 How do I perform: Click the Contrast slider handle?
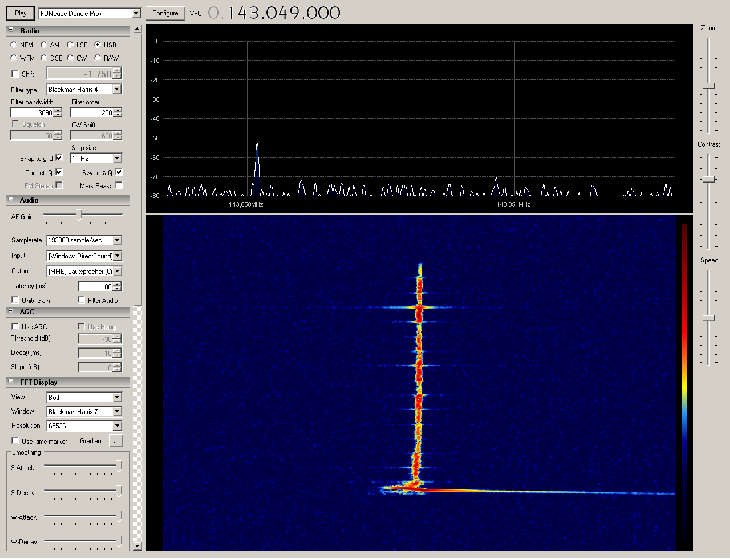tap(708, 179)
